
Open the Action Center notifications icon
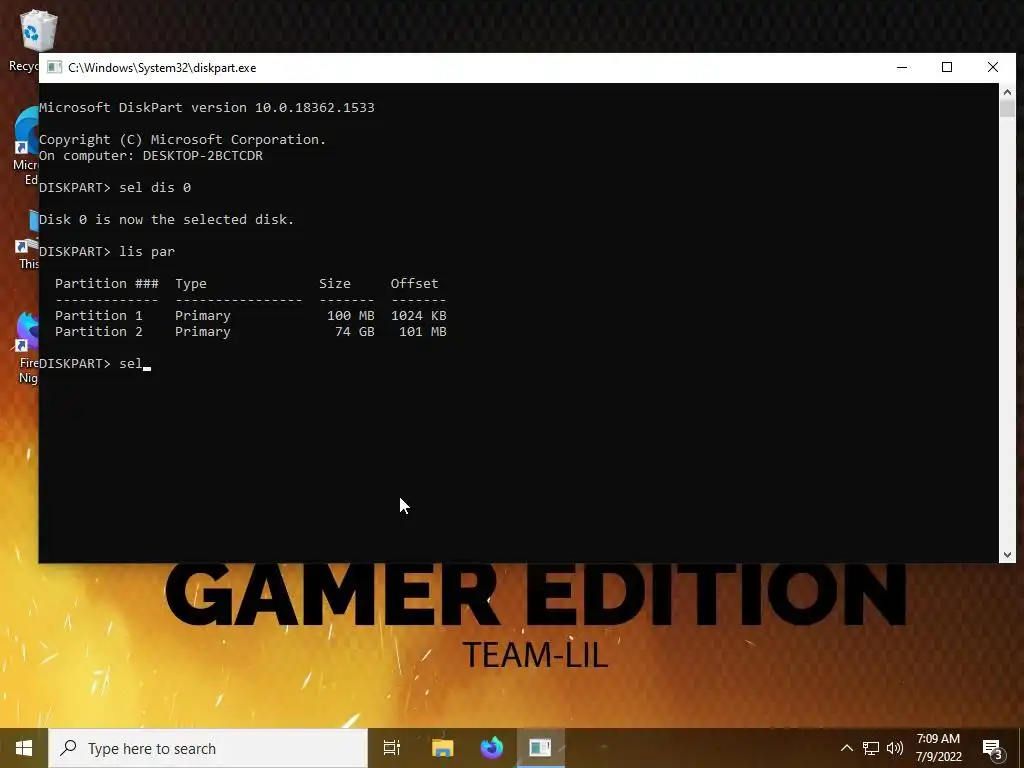993,748
